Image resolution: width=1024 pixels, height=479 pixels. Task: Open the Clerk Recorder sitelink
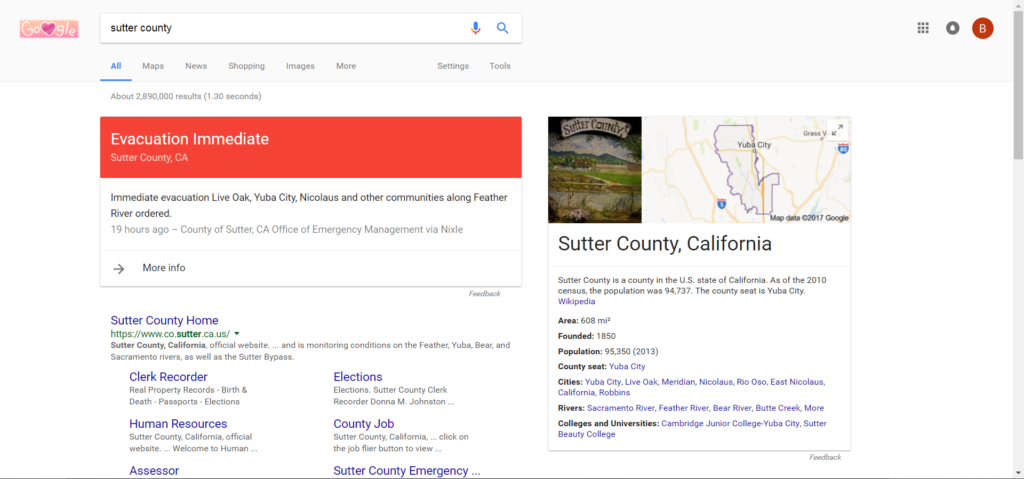(168, 377)
